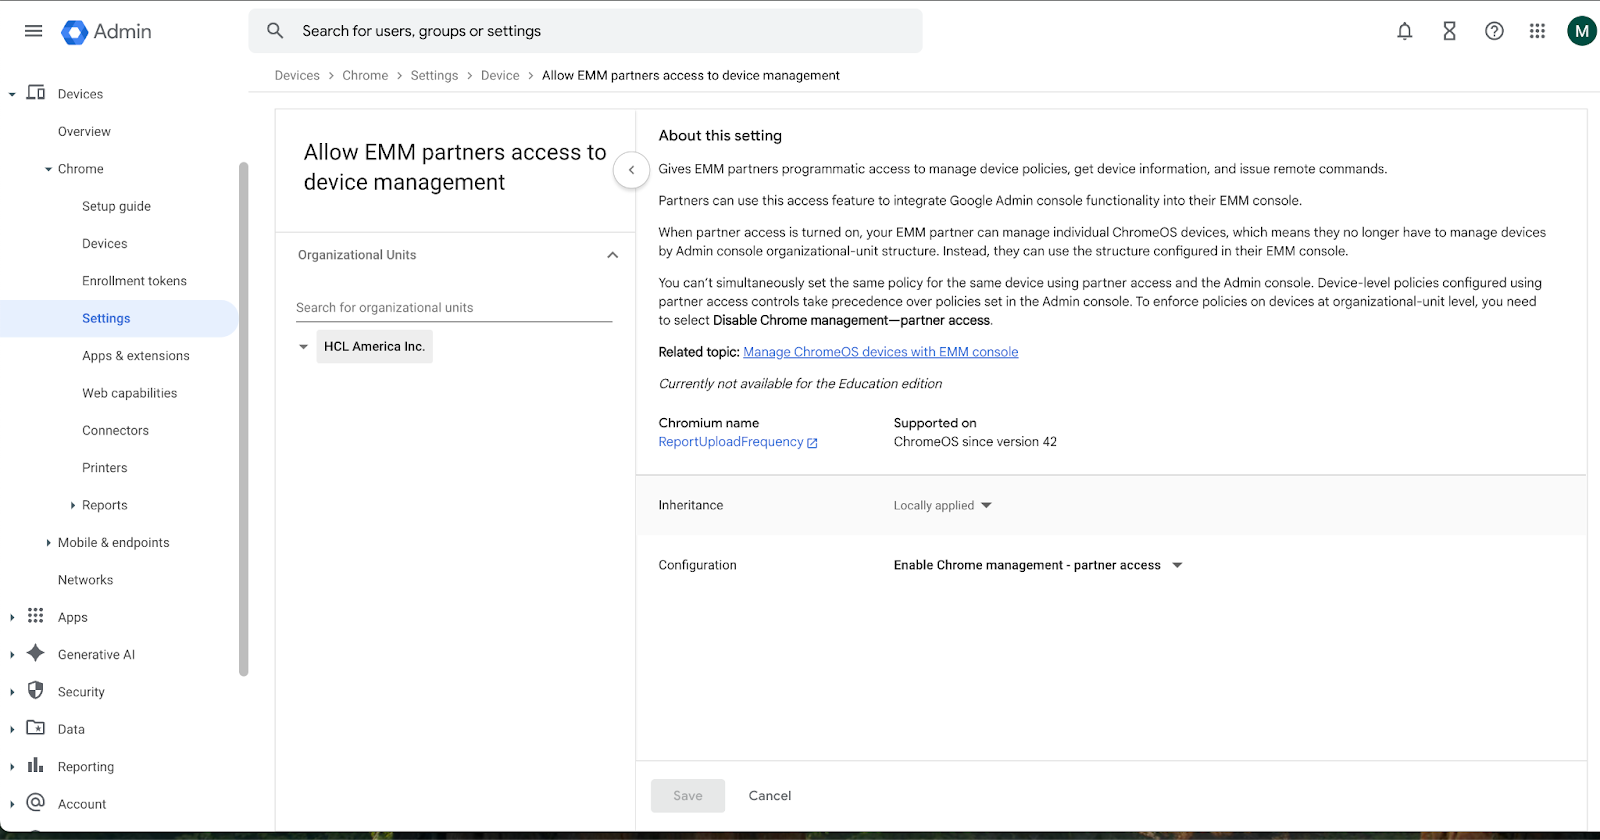Image resolution: width=1600 pixels, height=840 pixels.
Task: Open the Google apps grid launcher
Action: (x=1537, y=31)
